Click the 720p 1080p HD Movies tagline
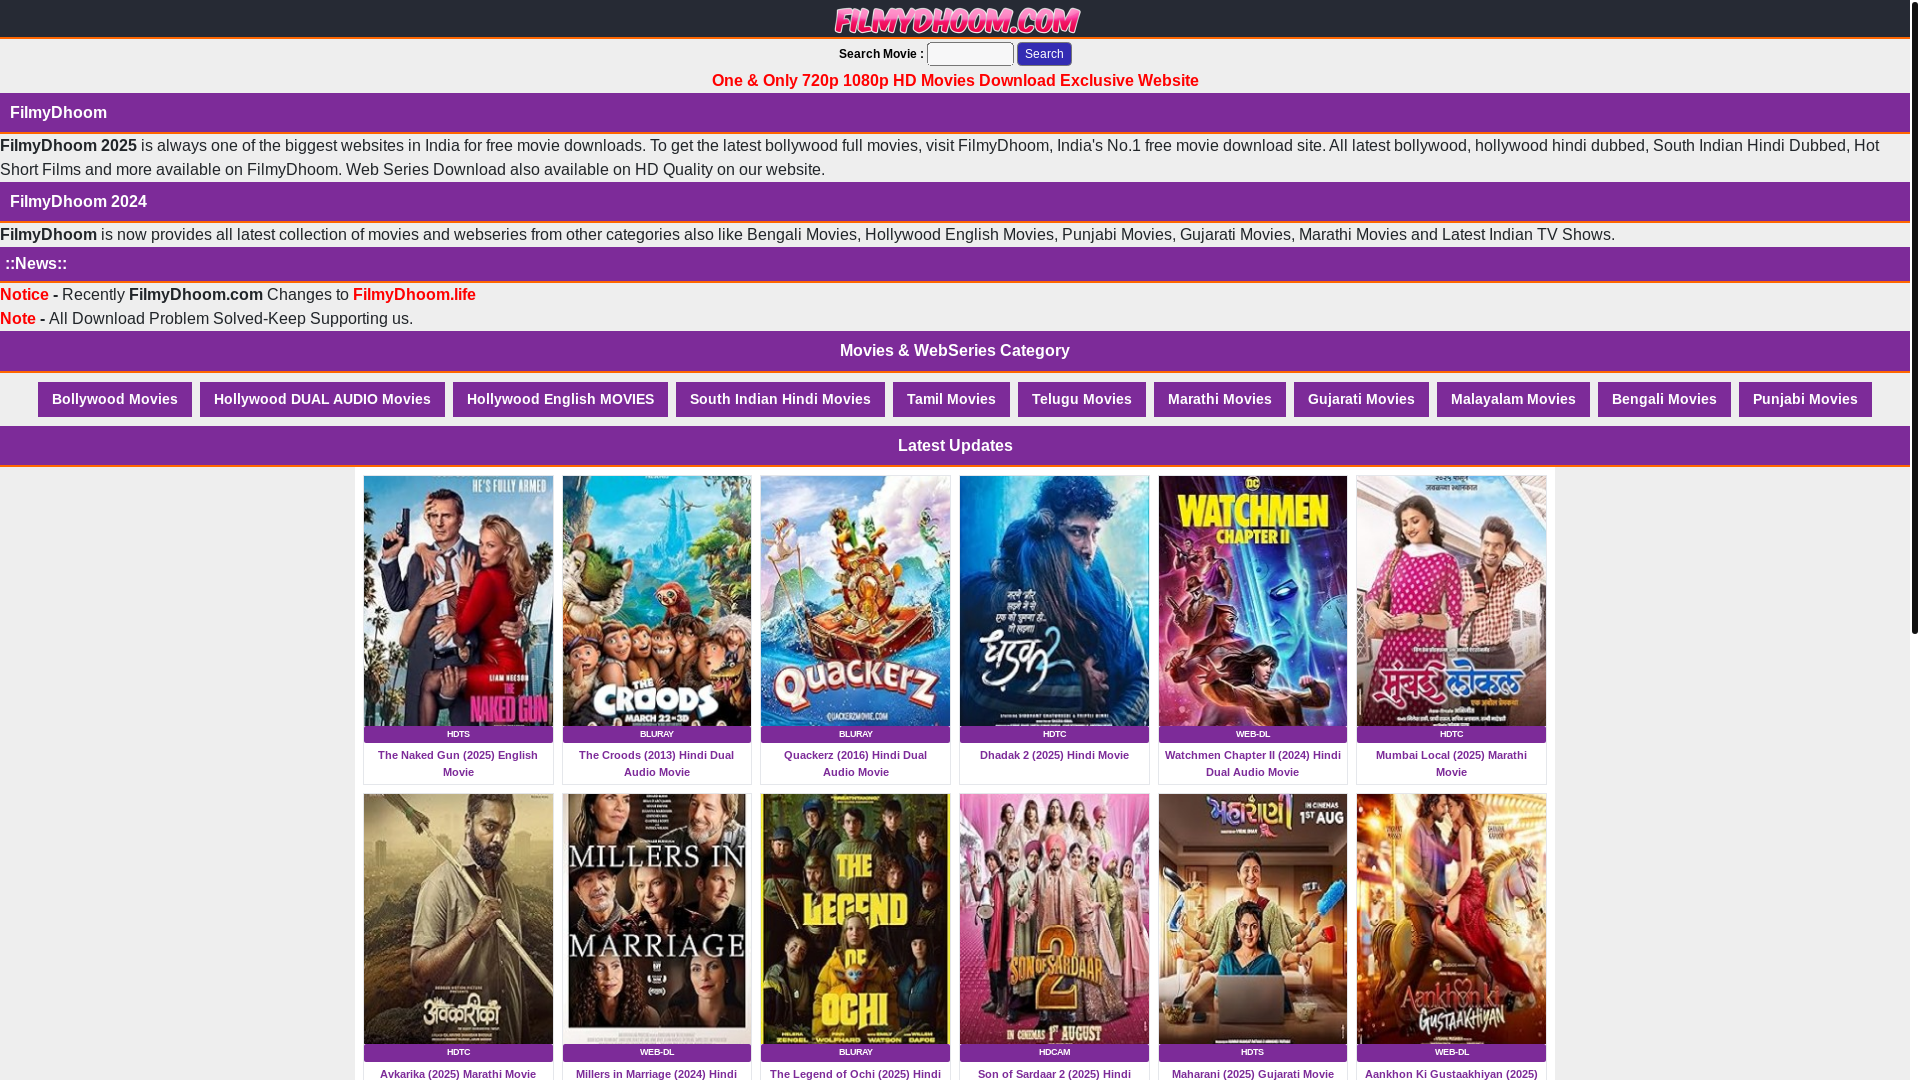The height and width of the screenshot is (1080, 1920). (x=955, y=81)
